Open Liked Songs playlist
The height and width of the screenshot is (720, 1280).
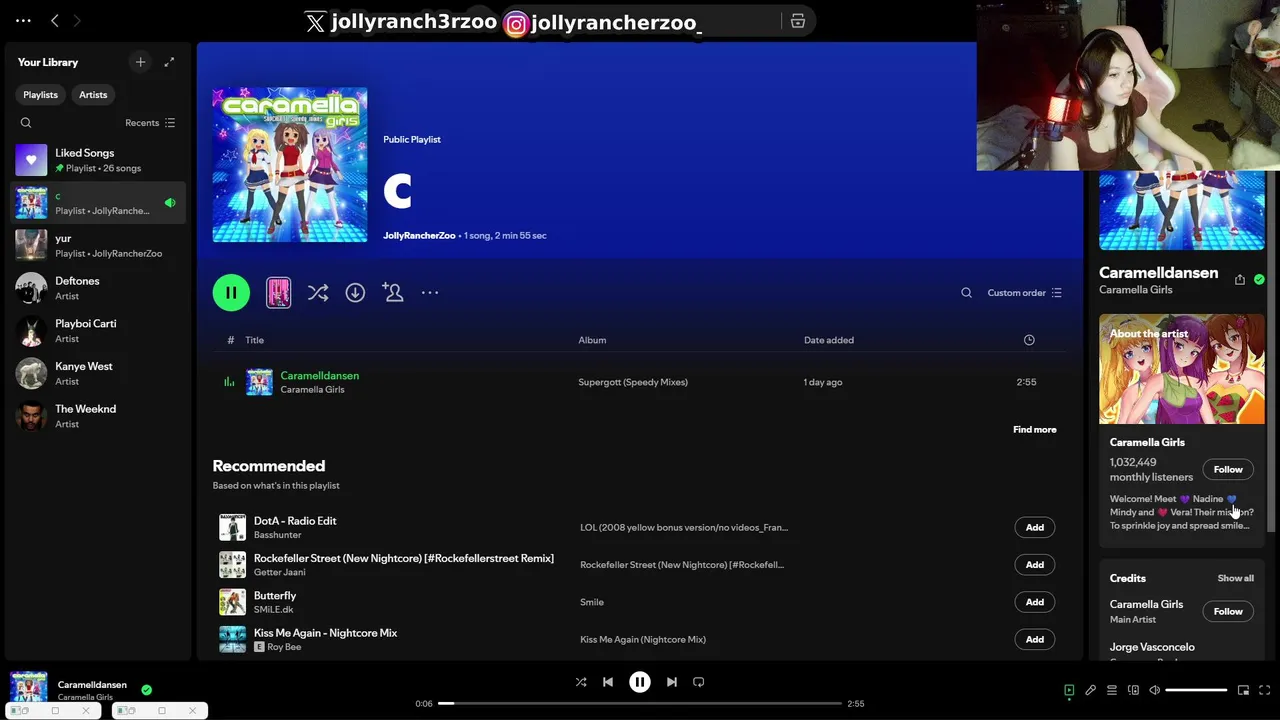tap(97, 160)
